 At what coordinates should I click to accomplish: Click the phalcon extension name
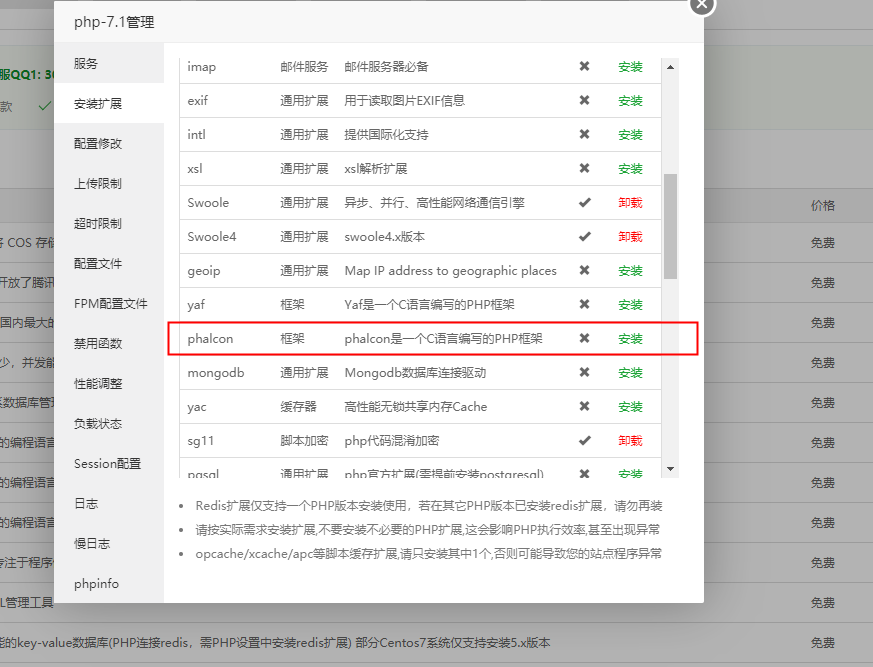coord(210,339)
